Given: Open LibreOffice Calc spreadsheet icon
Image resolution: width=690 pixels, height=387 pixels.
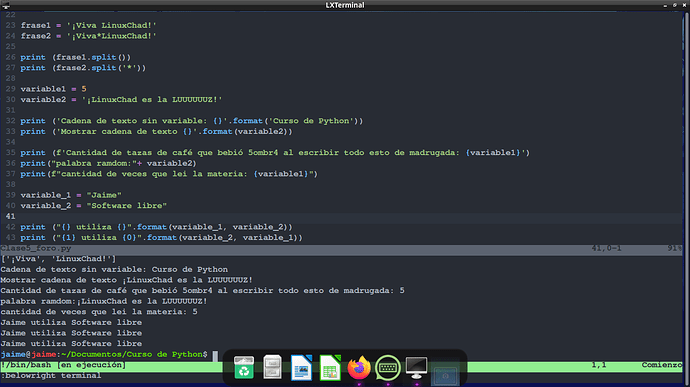Looking at the screenshot, I should point(330,368).
